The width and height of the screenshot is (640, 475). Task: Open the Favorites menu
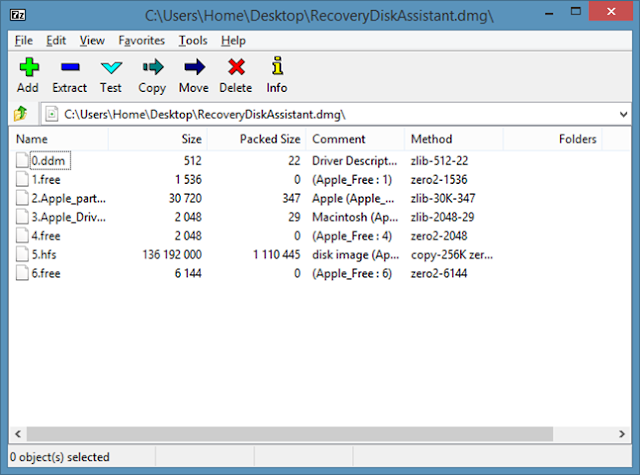142,41
